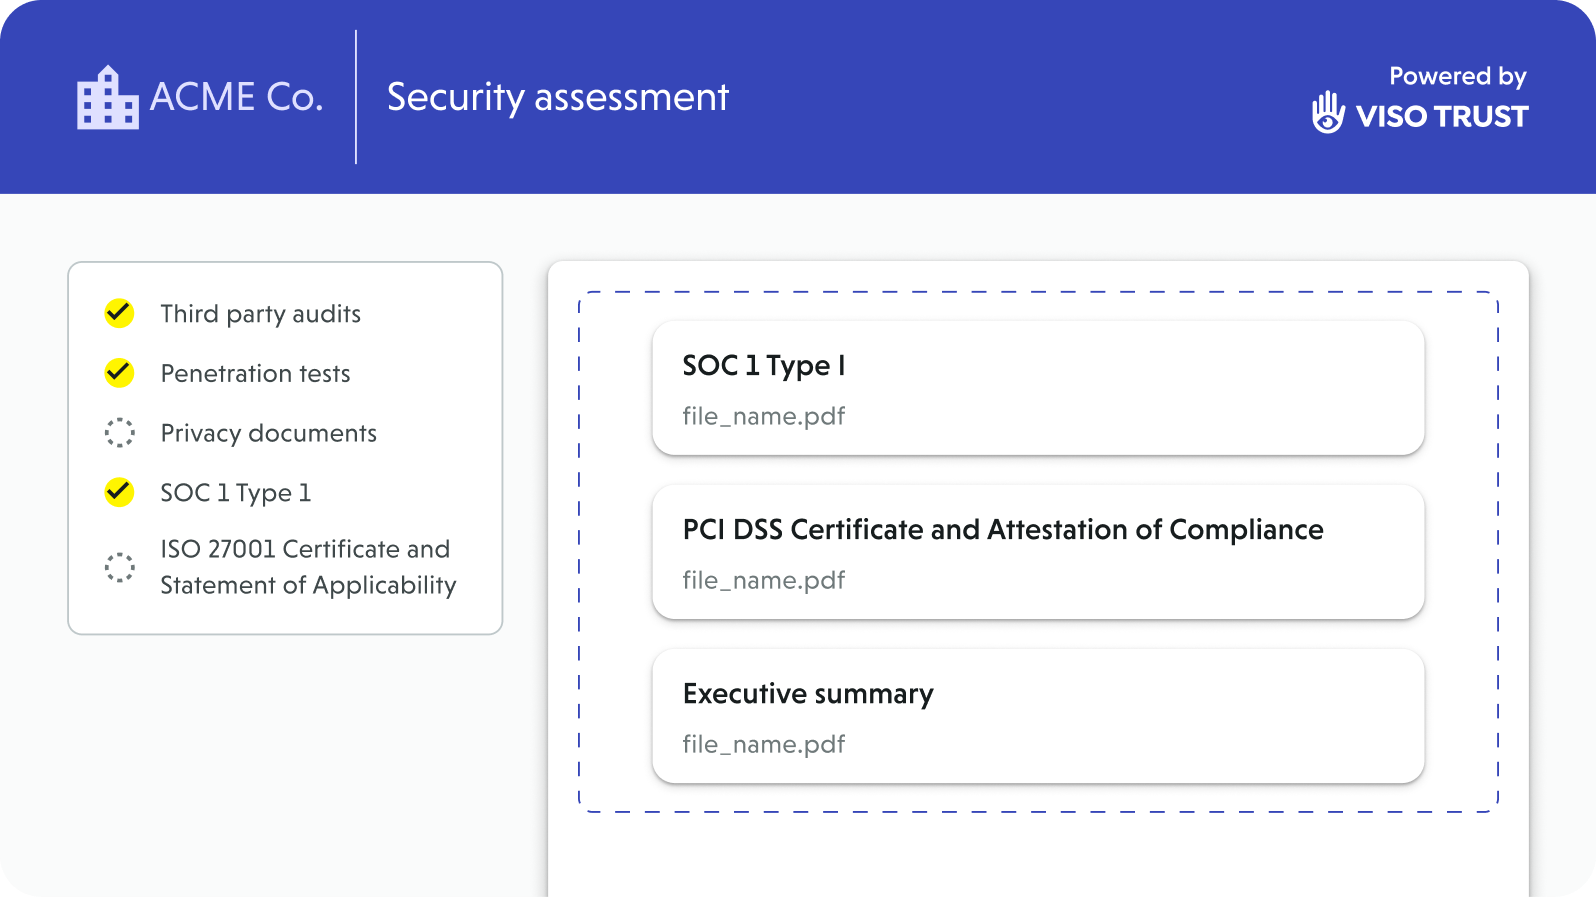The width and height of the screenshot is (1596, 897).
Task: Click the yellow checkmark beside Penetration tests
Action: (x=119, y=373)
